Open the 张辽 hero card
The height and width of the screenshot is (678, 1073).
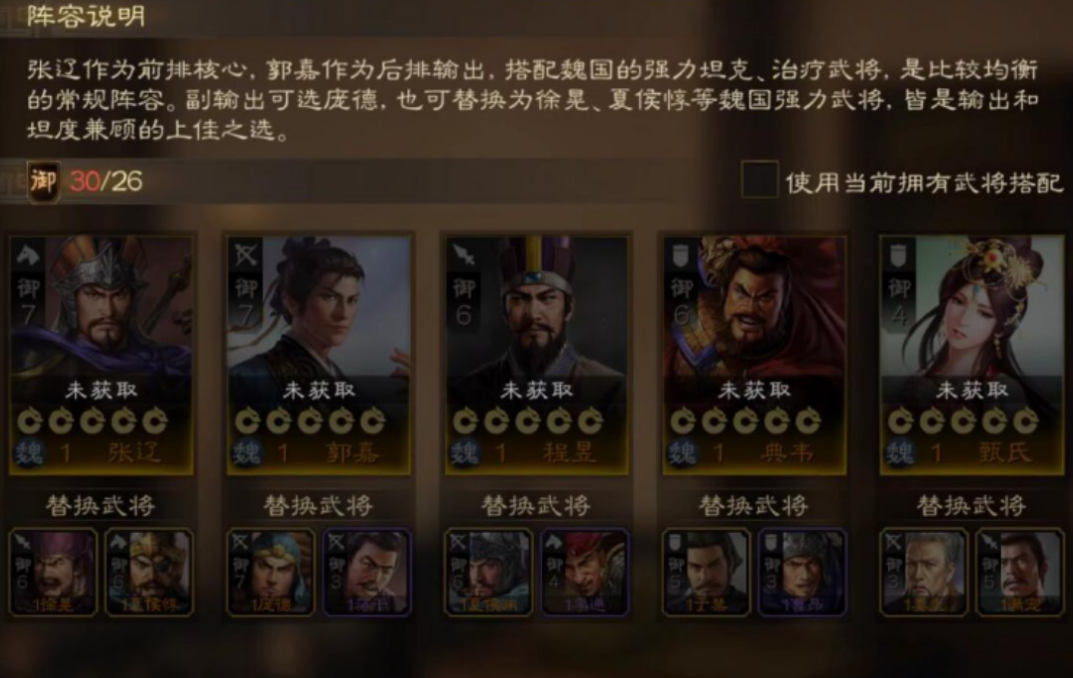click(101, 355)
